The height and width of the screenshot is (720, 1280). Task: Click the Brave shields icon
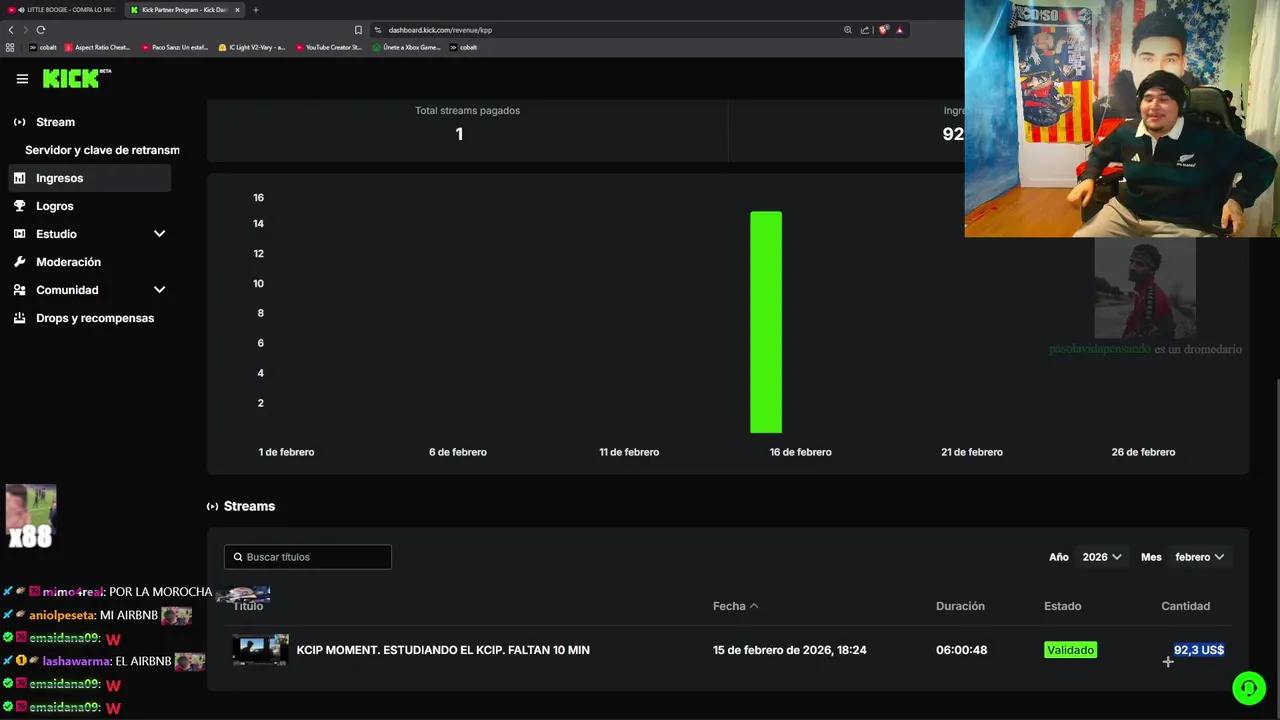(883, 30)
